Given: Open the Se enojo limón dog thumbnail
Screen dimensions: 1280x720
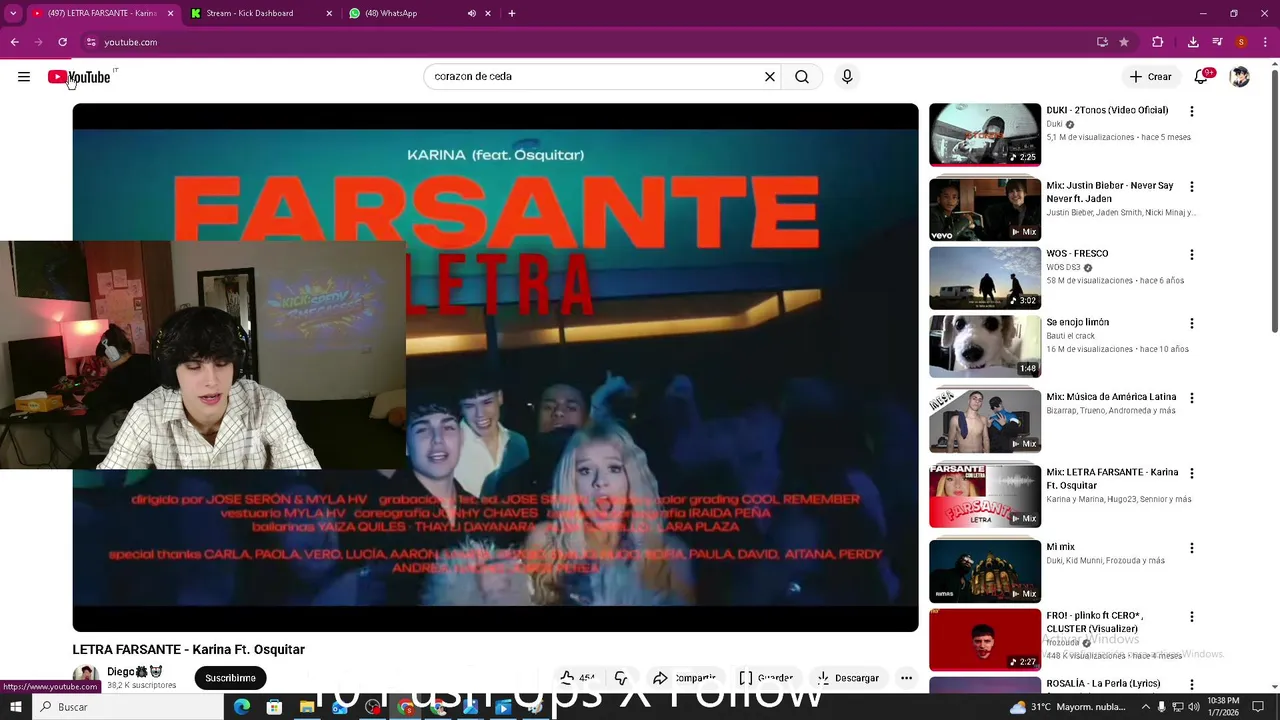Looking at the screenshot, I should tap(985, 347).
